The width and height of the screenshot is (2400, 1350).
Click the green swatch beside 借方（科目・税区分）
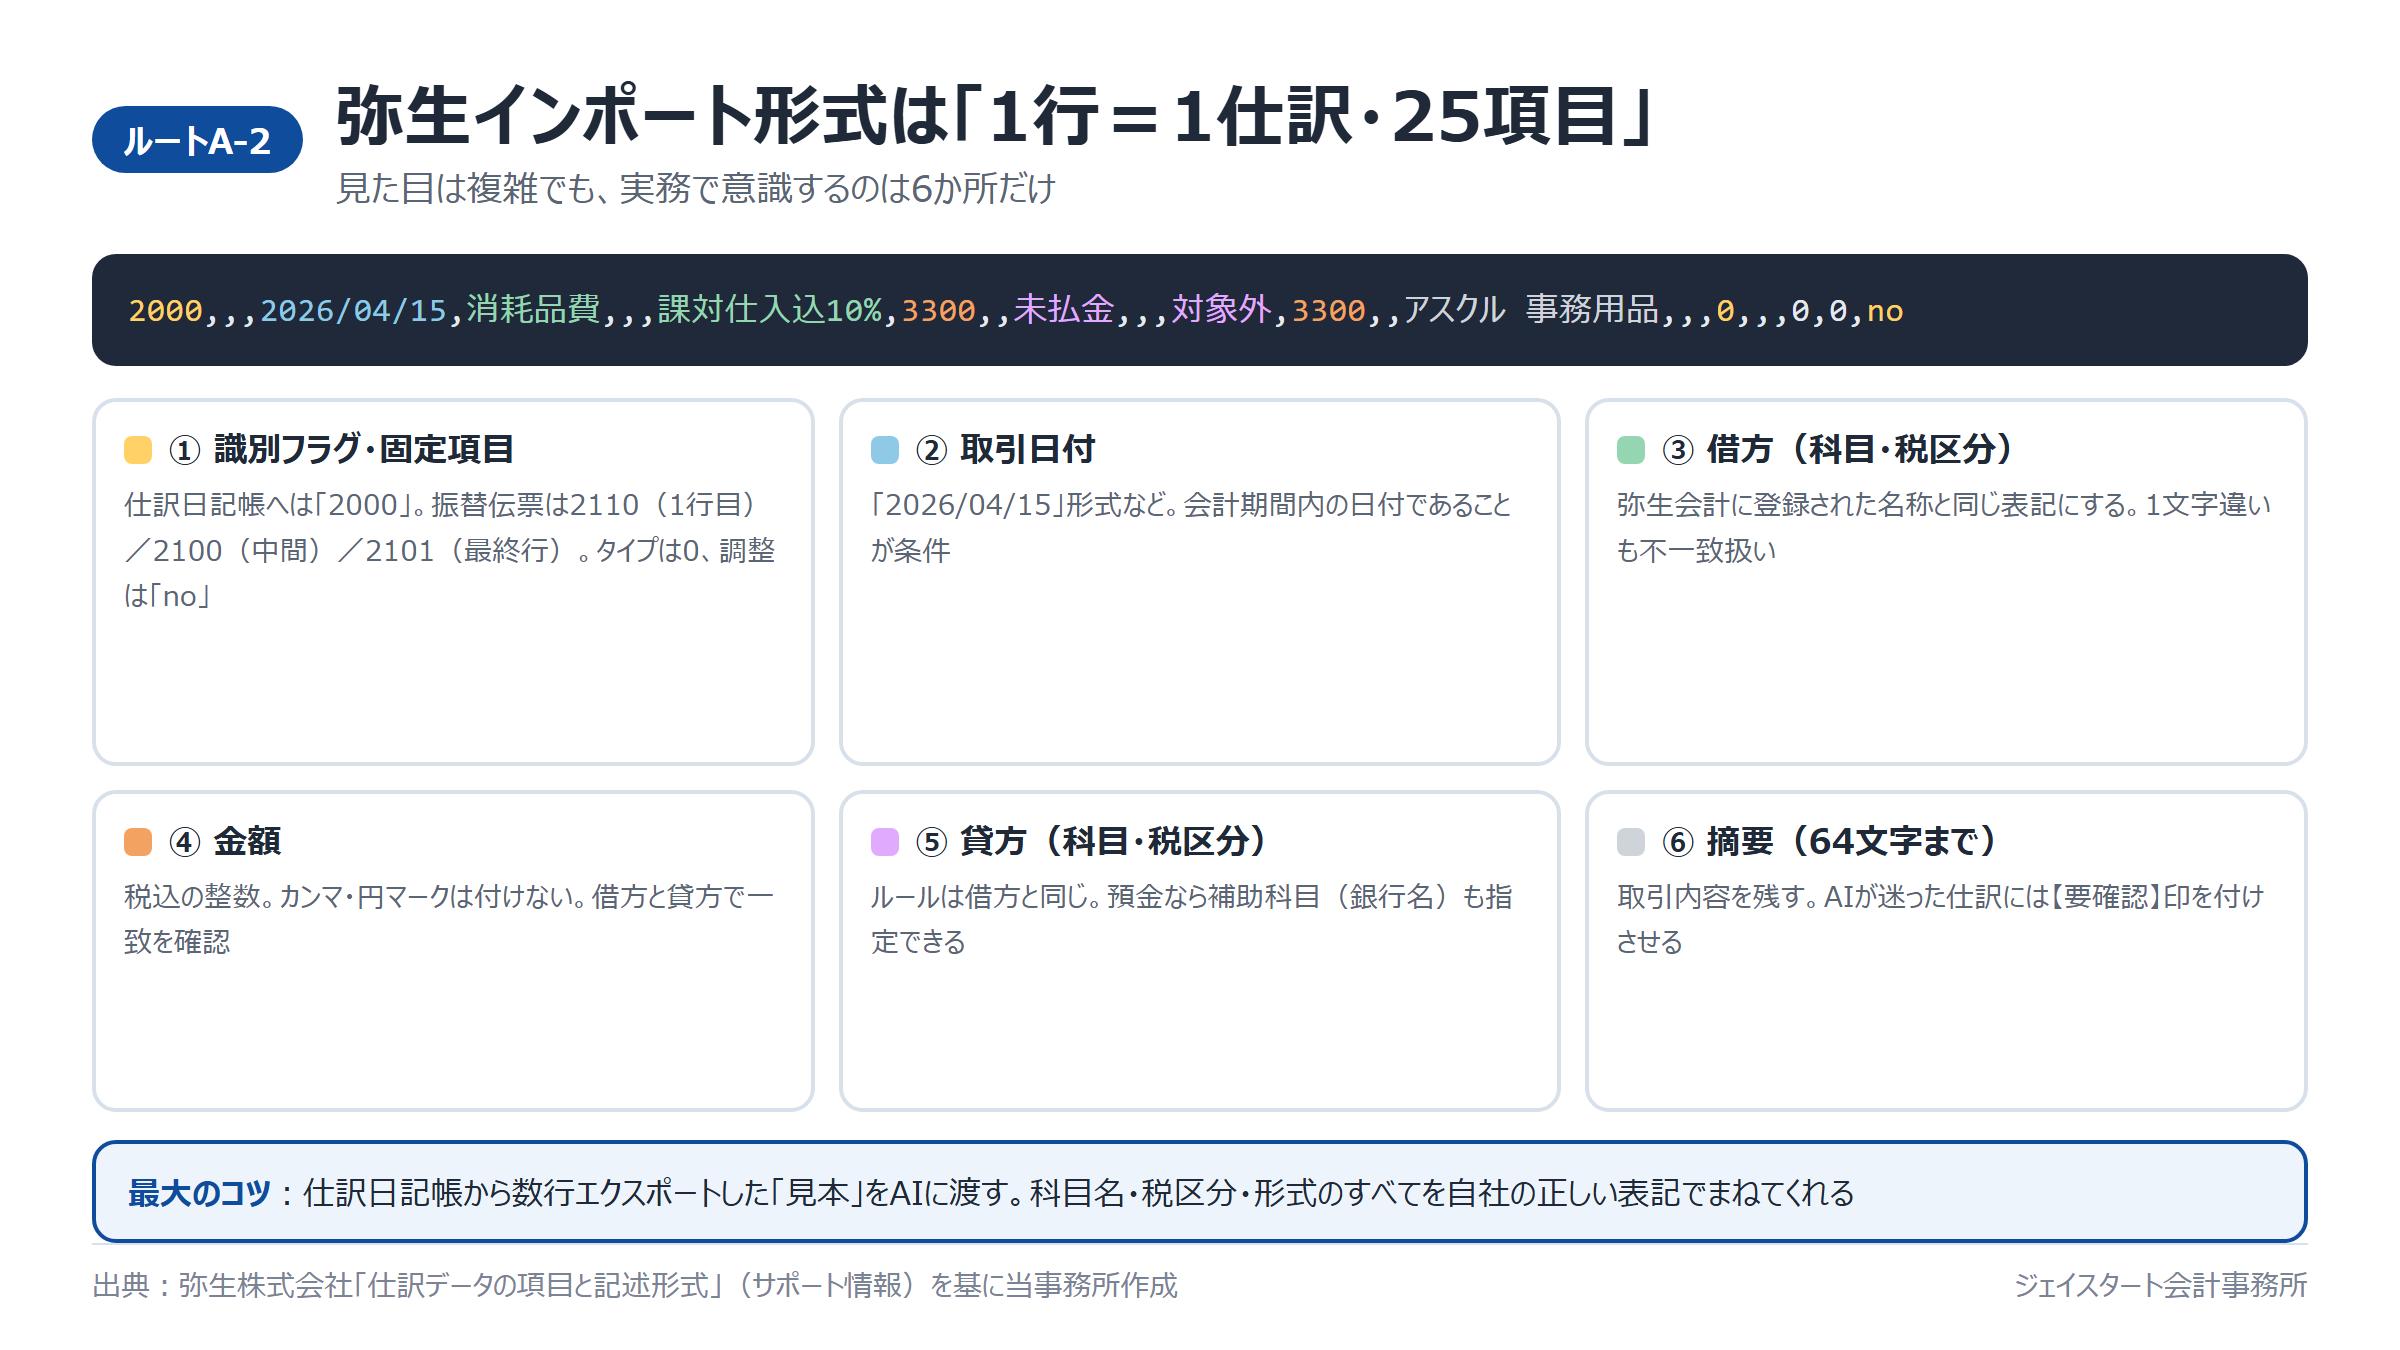1631,450
